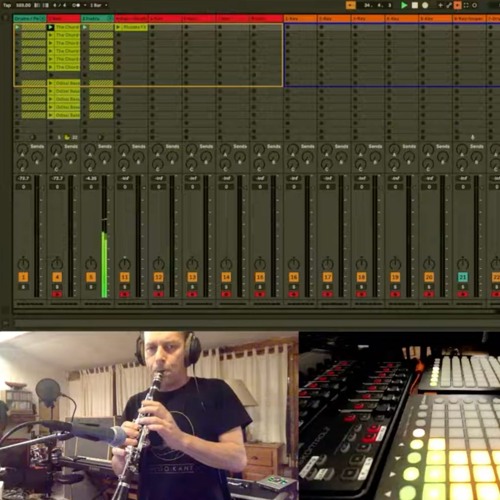Toggle track activator button 14
Screen dimensions: 500x500
[x=226, y=277]
